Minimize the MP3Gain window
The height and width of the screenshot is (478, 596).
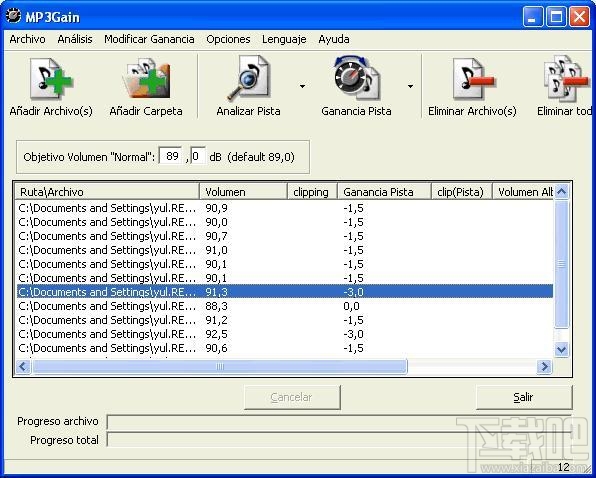533,17
